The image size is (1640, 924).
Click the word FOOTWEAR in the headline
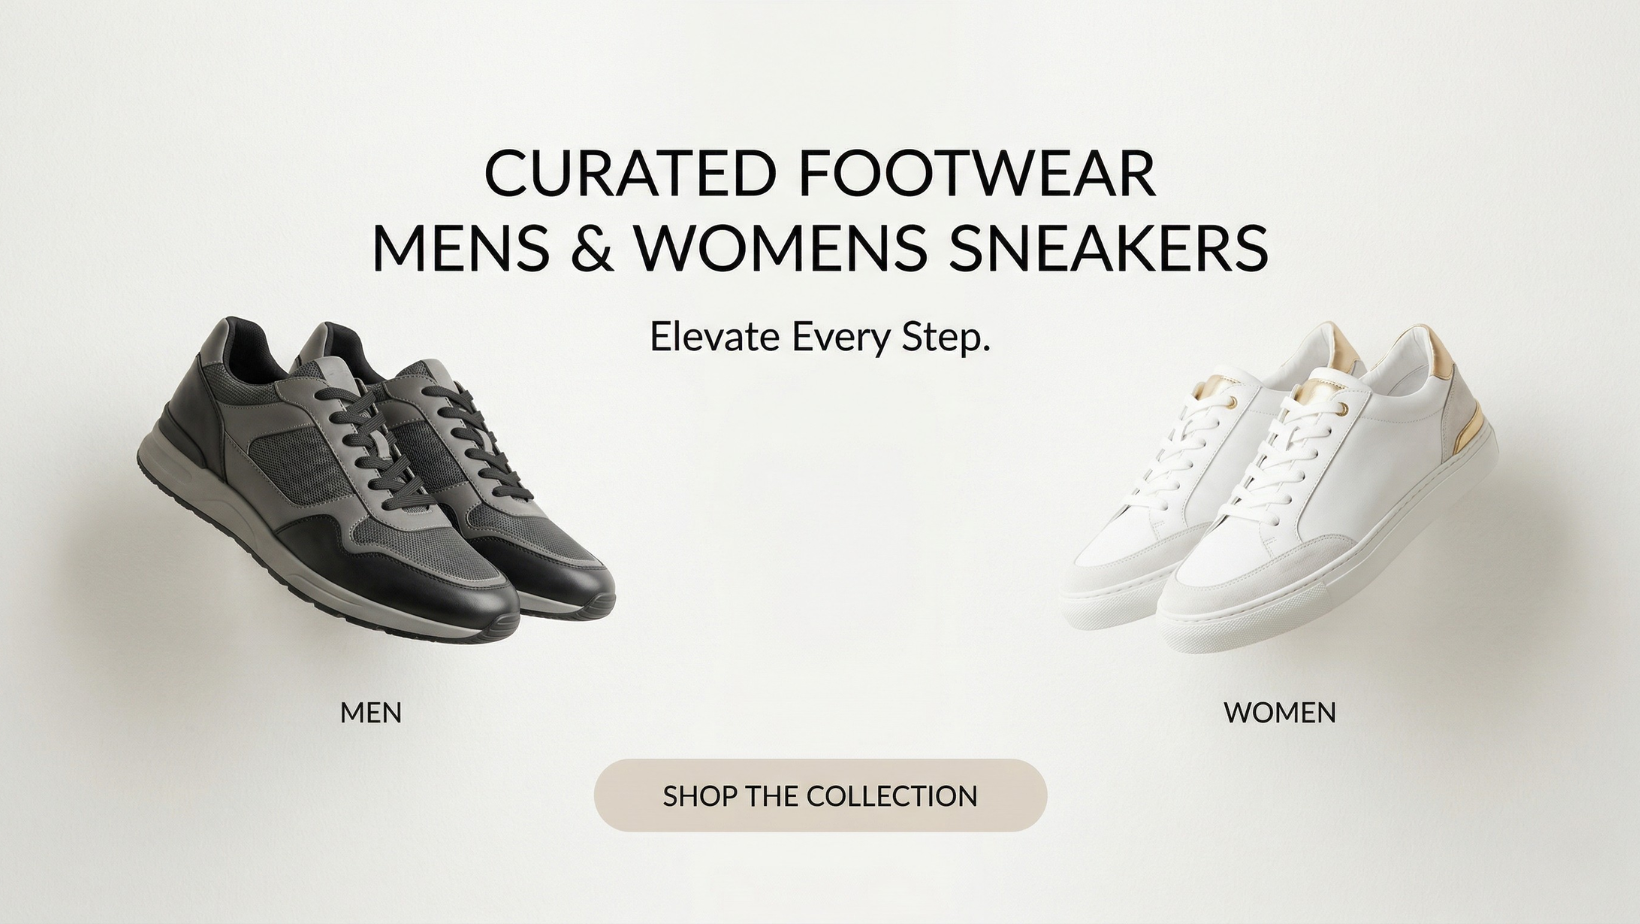tap(977, 172)
